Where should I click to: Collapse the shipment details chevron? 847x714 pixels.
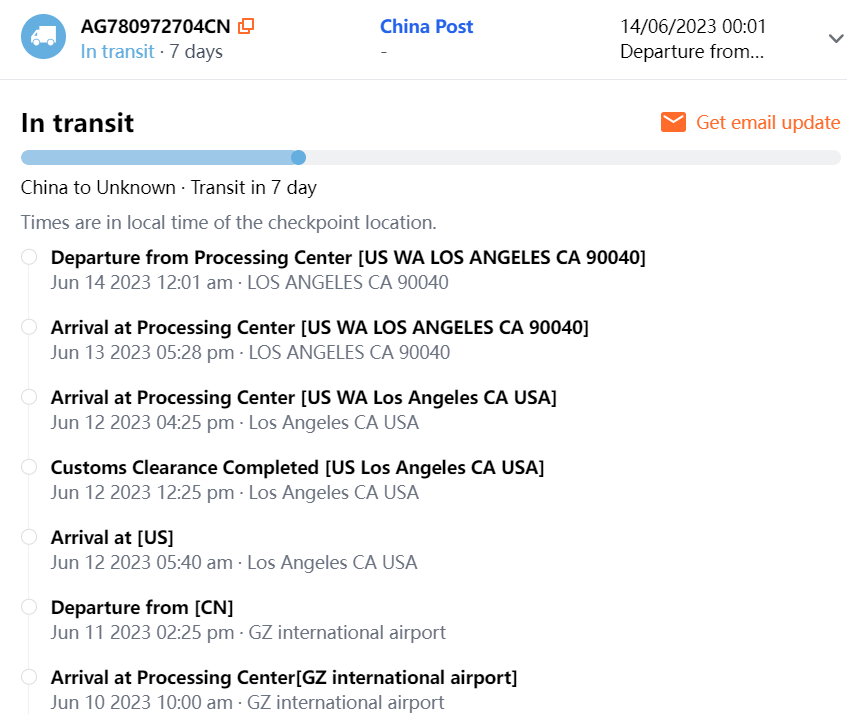(836, 38)
